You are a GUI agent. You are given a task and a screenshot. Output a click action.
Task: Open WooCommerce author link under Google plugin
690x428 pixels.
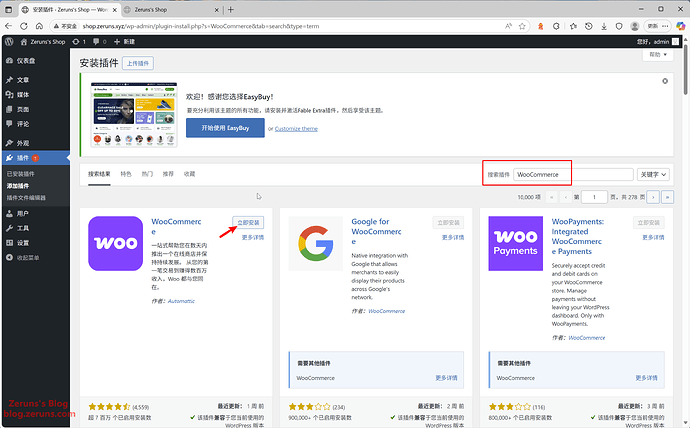386,311
